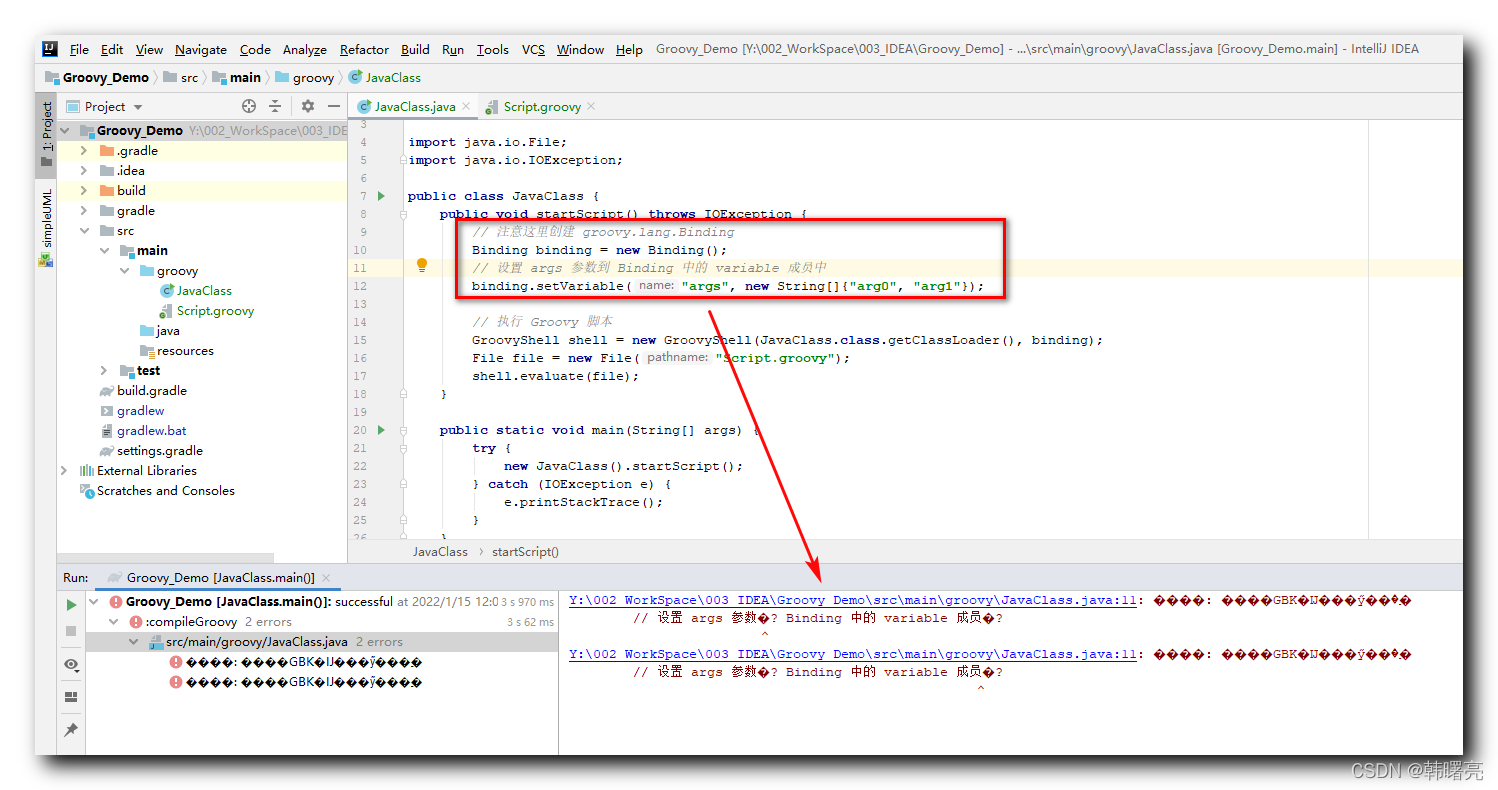1498x790 pixels.
Task: Expand External Libraries node
Action: coord(64,471)
